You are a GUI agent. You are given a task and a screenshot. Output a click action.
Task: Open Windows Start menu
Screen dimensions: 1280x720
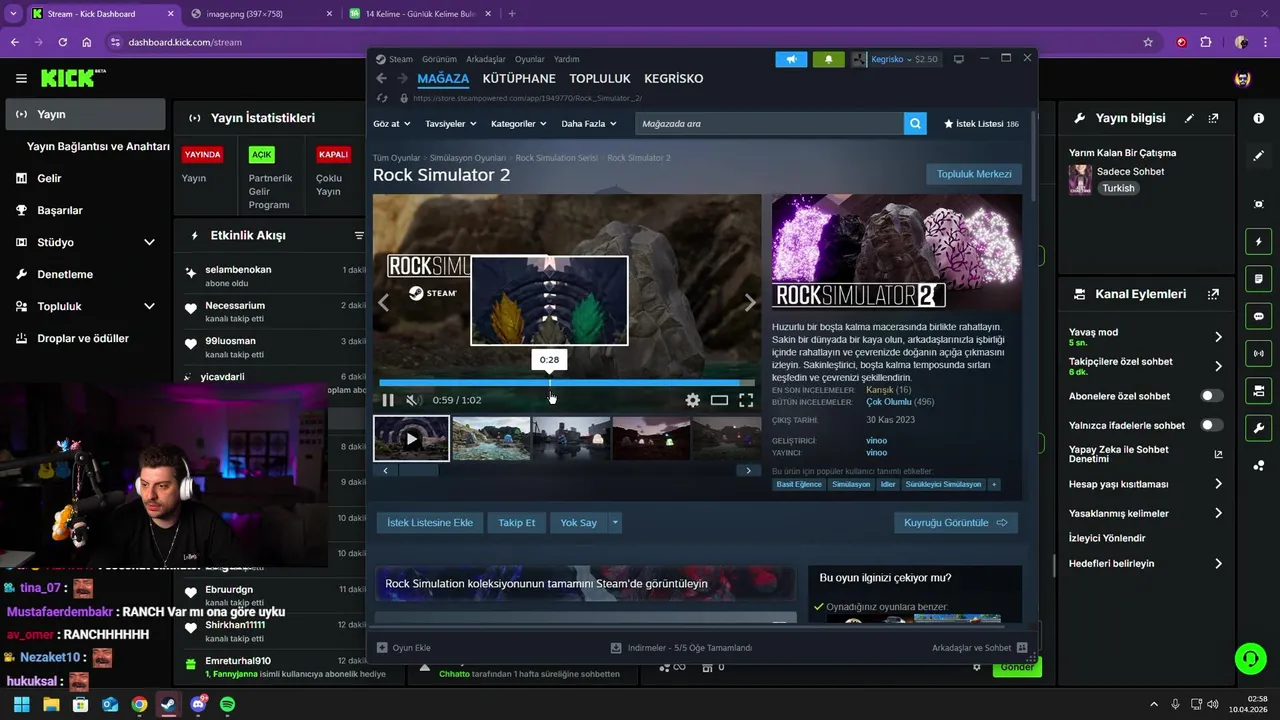(x=21, y=704)
